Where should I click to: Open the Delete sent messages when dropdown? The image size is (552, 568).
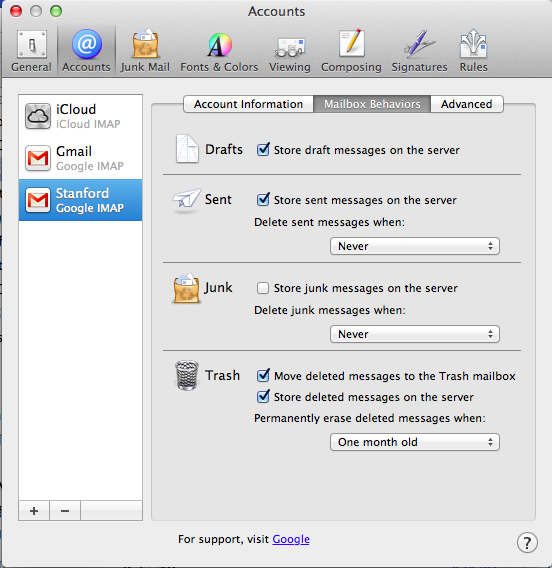click(415, 246)
